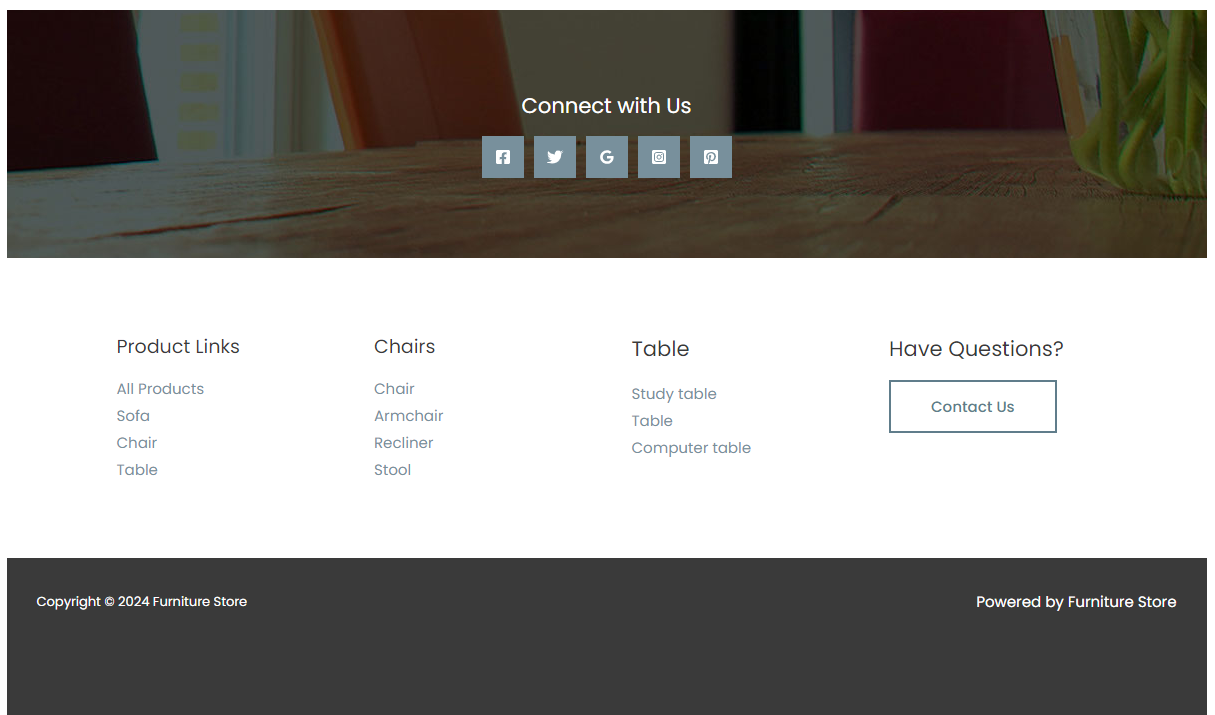This screenshot has width=1215, height=715.
Task: Open the Instagram social icon
Action: (659, 157)
